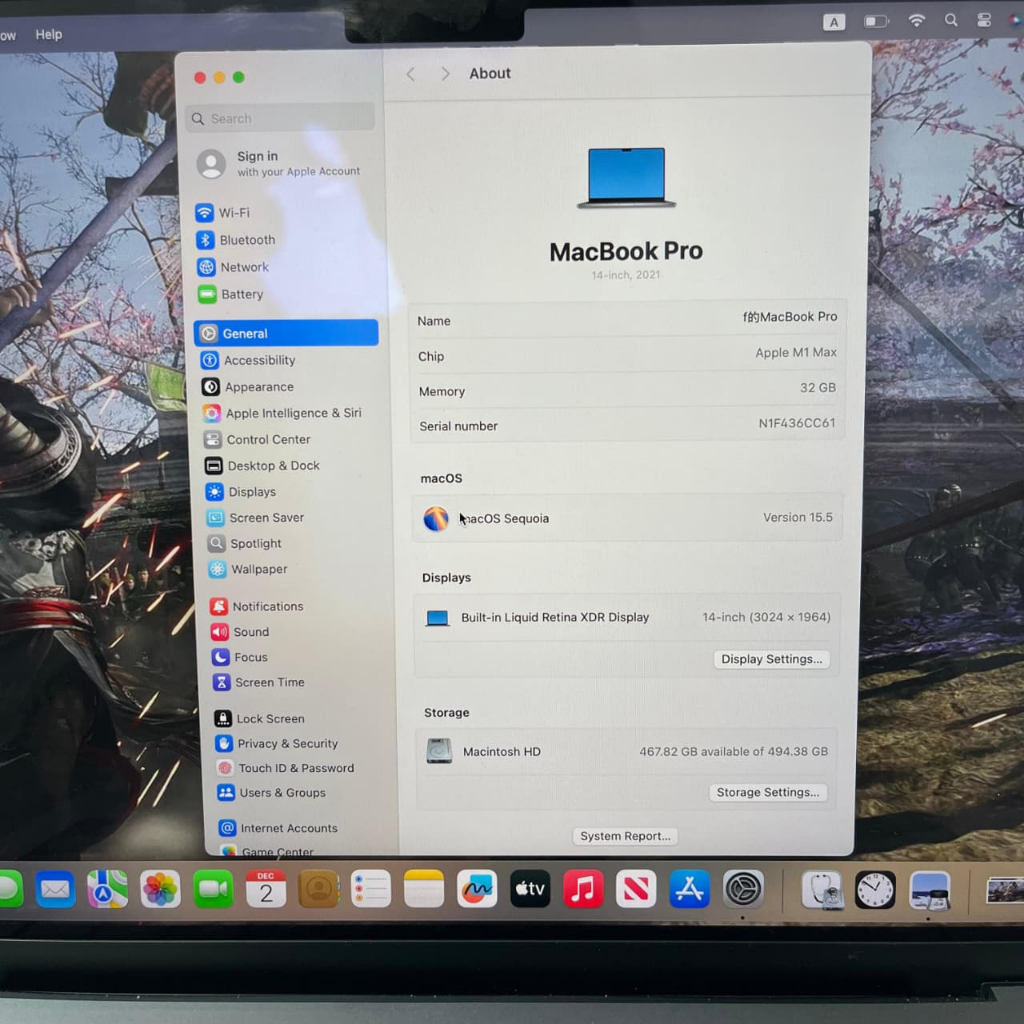Open the Music app in Dock
1024x1024 pixels.
(583, 888)
